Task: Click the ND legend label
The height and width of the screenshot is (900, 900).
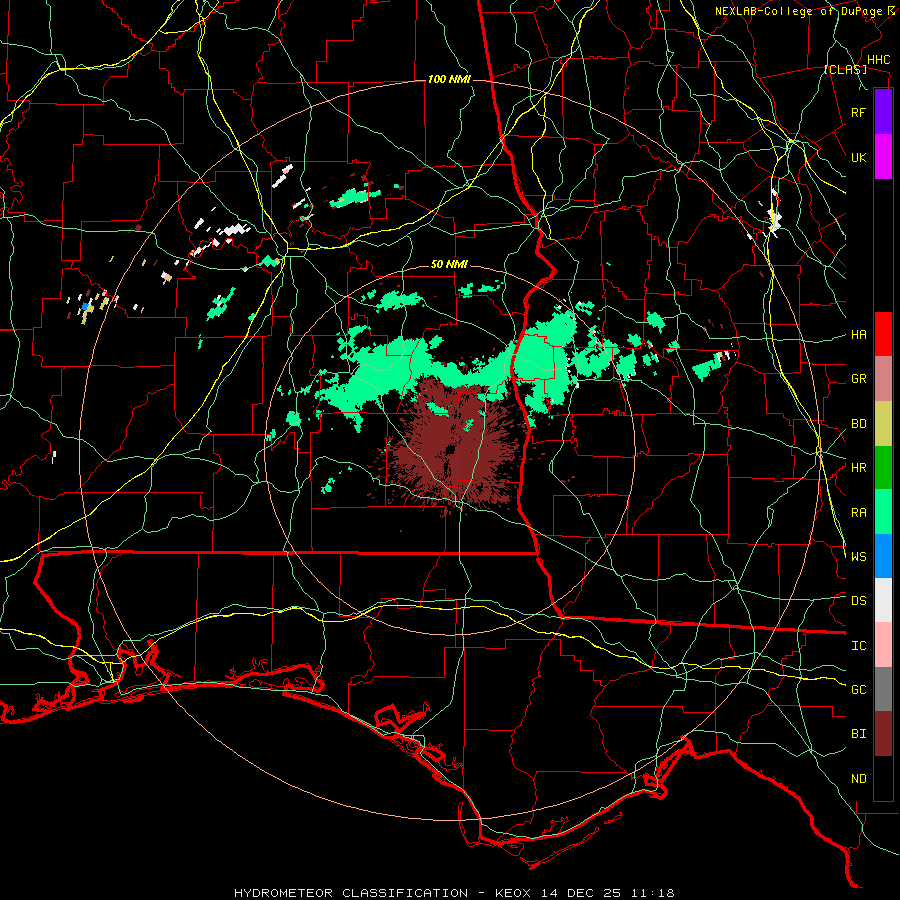Action: point(858,779)
